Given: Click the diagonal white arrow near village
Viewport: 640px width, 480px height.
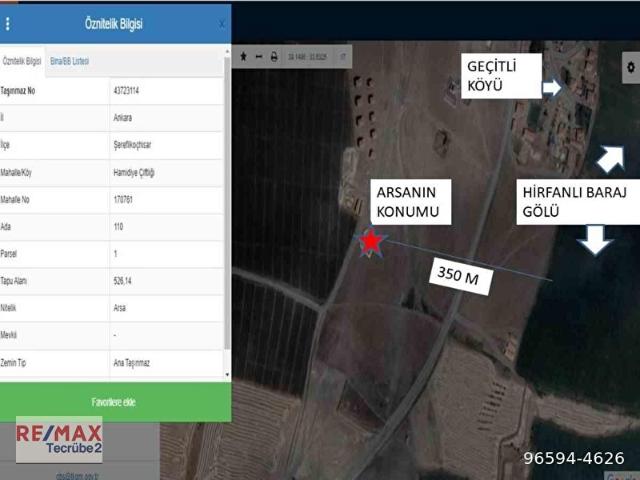Looking at the screenshot, I should point(610,158).
